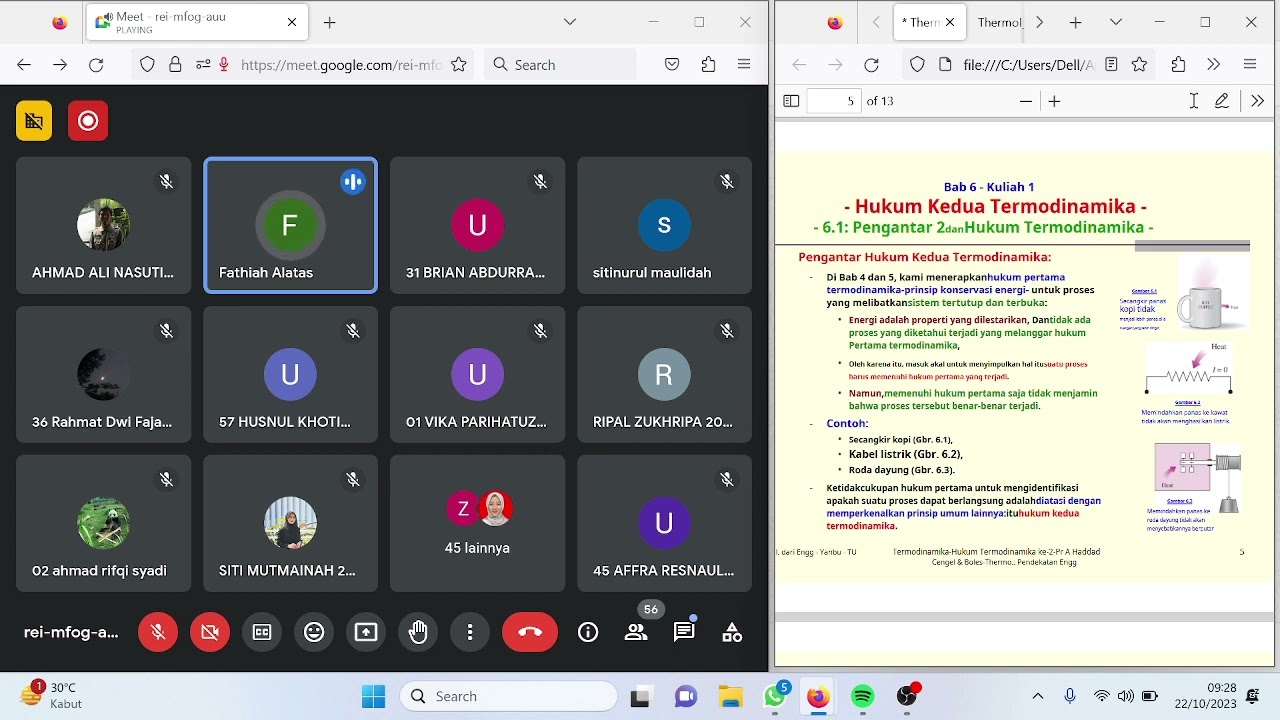Expand more toolbar tools in PDF browser window
The height and width of the screenshot is (720, 1280).
1213,65
